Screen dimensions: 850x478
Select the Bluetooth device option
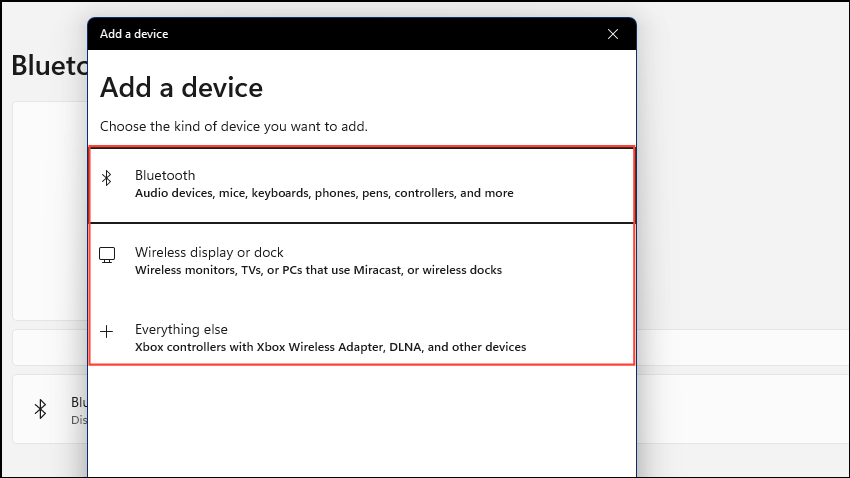coord(362,184)
